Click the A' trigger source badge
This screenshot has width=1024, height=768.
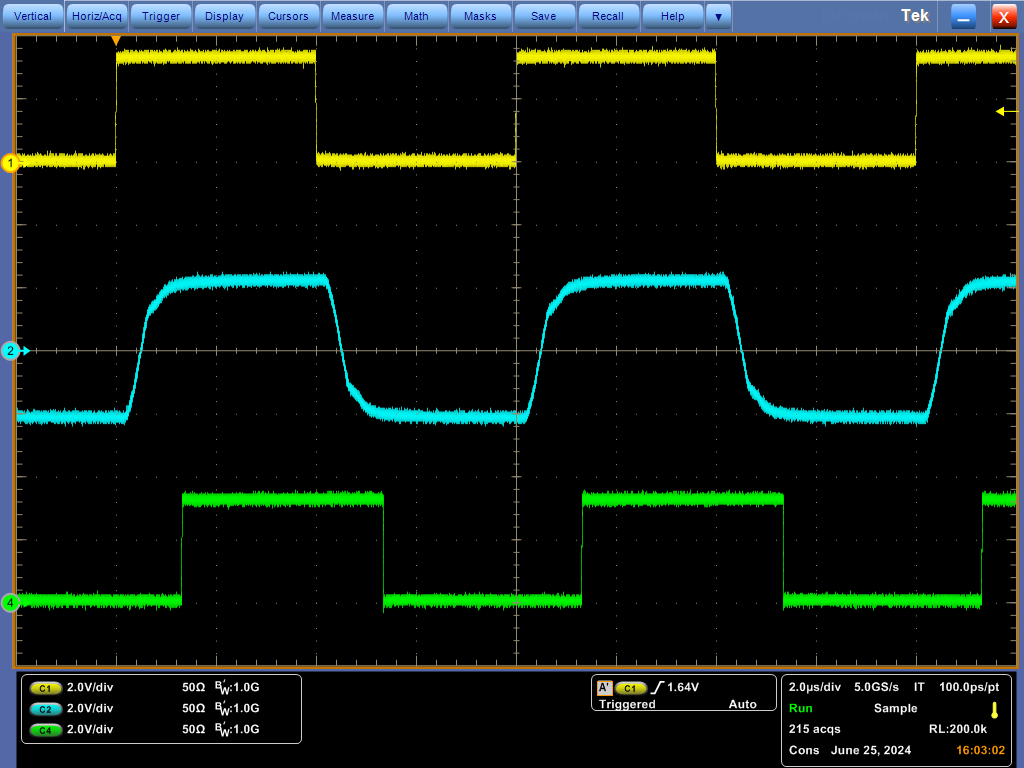(605, 687)
